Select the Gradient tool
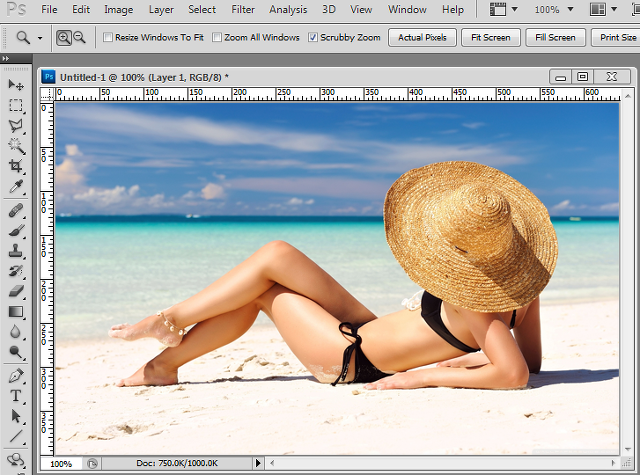The width and height of the screenshot is (640, 475). click(x=16, y=312)
